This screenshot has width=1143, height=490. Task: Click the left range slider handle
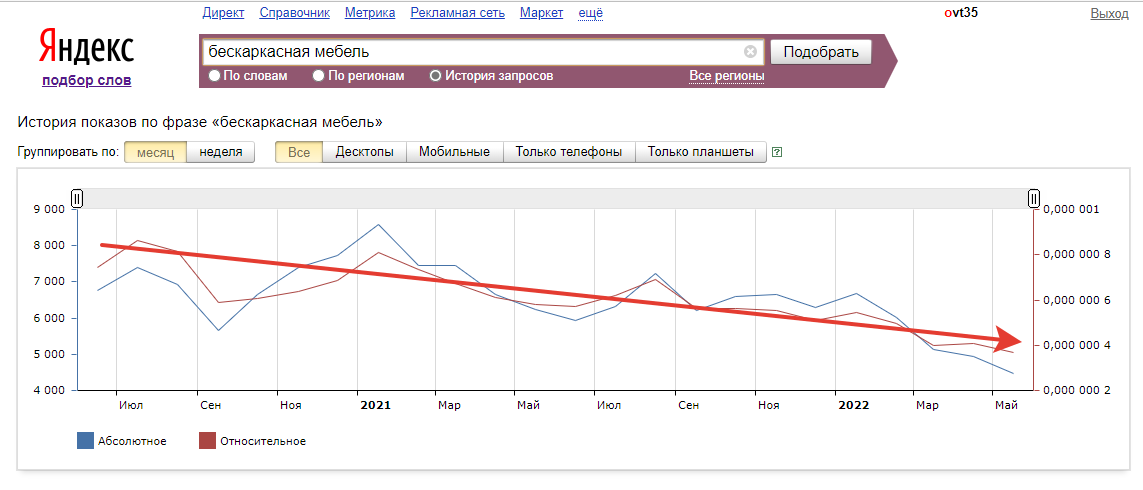77,199
